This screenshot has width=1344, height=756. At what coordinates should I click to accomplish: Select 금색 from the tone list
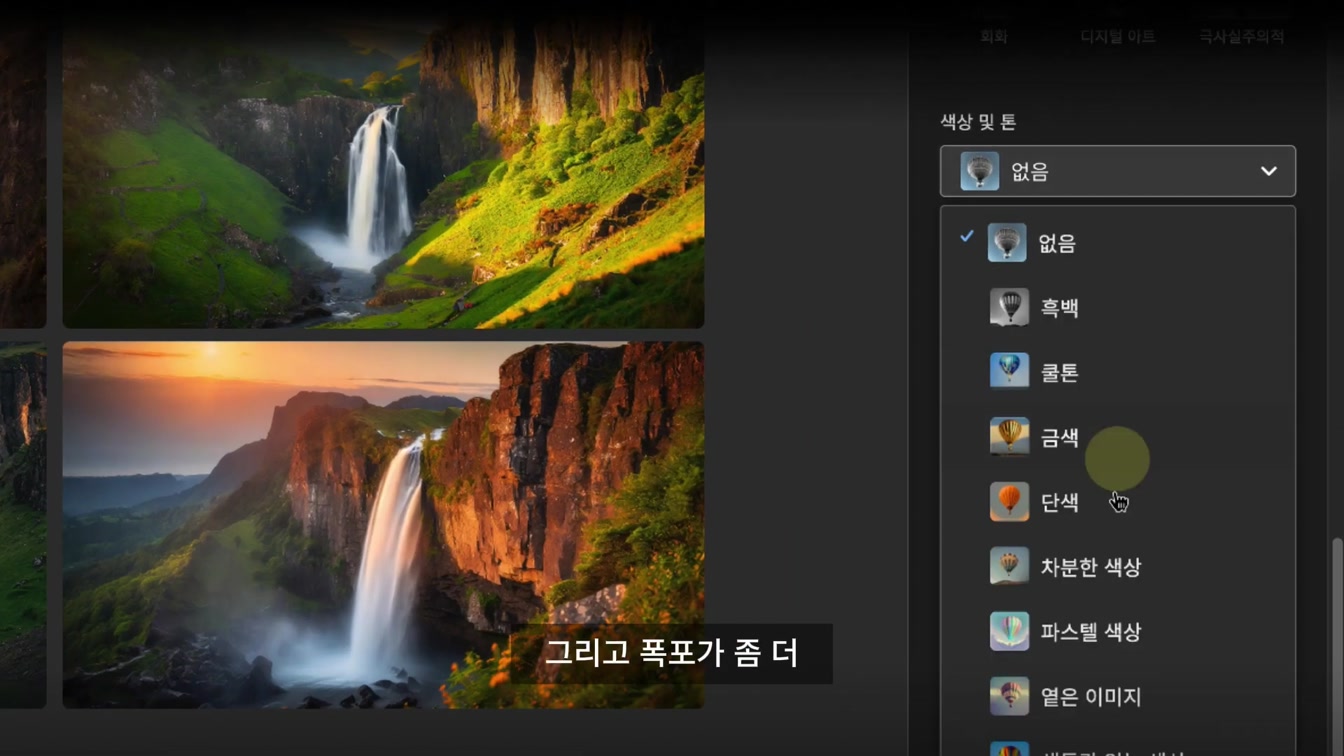click(x=1117, y=437)
